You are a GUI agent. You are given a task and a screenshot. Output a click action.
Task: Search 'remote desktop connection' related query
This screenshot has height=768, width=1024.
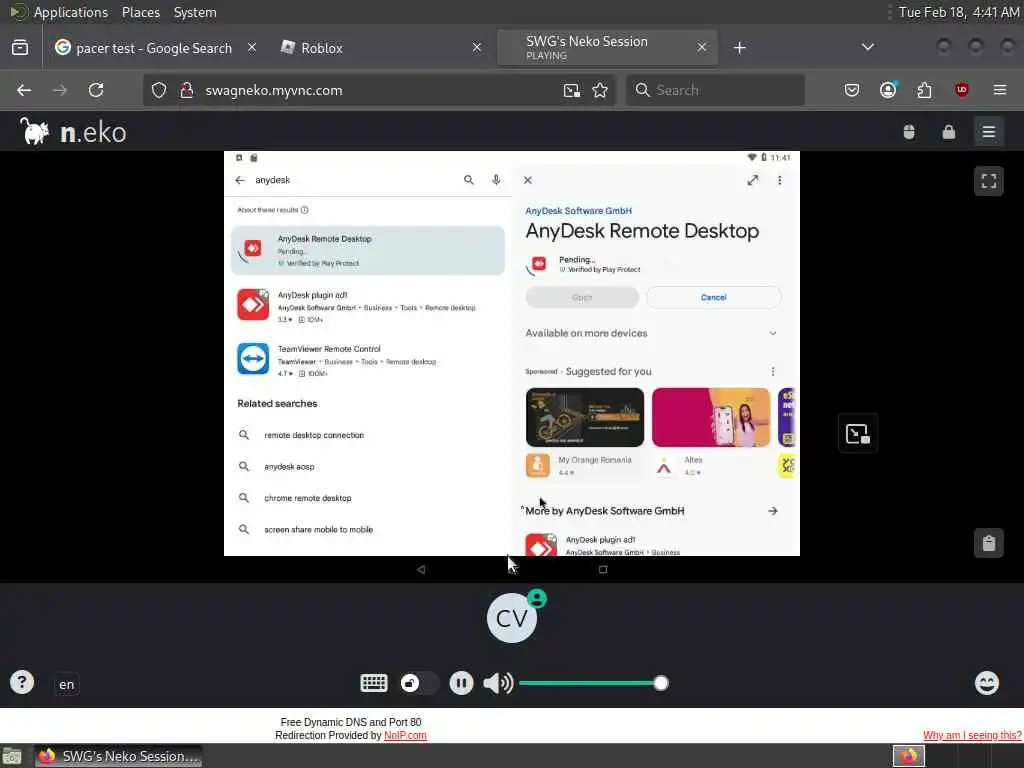point(313,435)
